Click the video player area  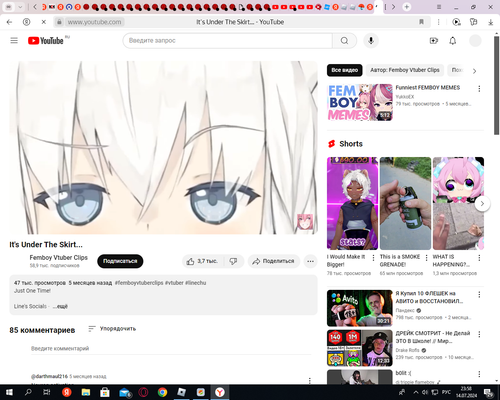[x=163, y=147]
